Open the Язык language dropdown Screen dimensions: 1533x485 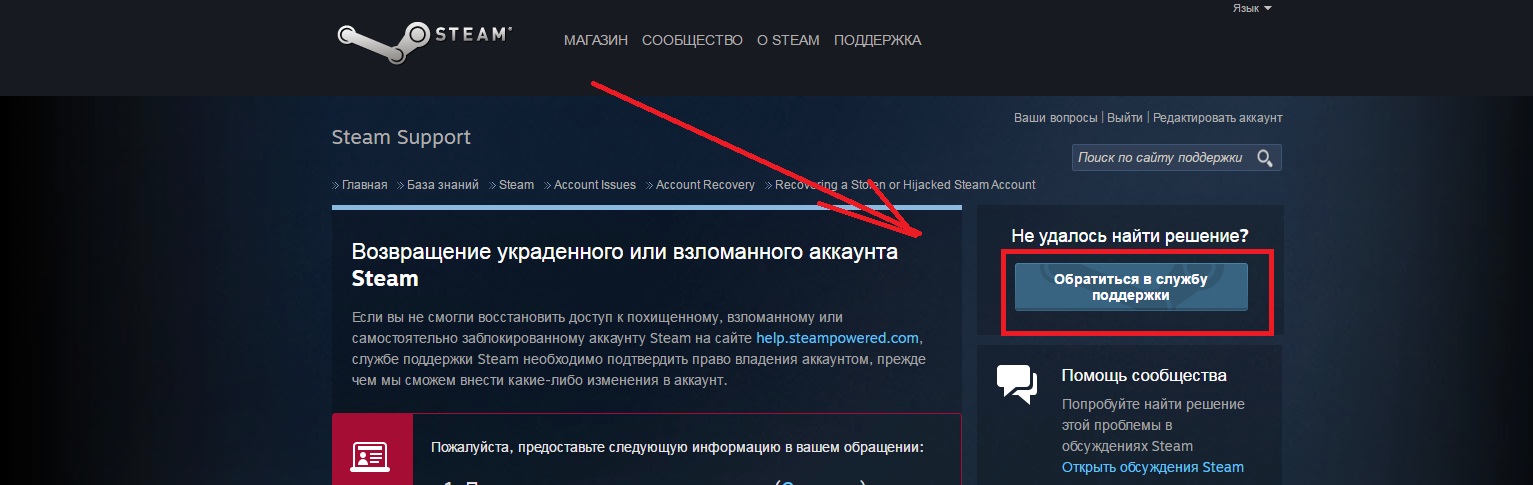click(1251, 8)
